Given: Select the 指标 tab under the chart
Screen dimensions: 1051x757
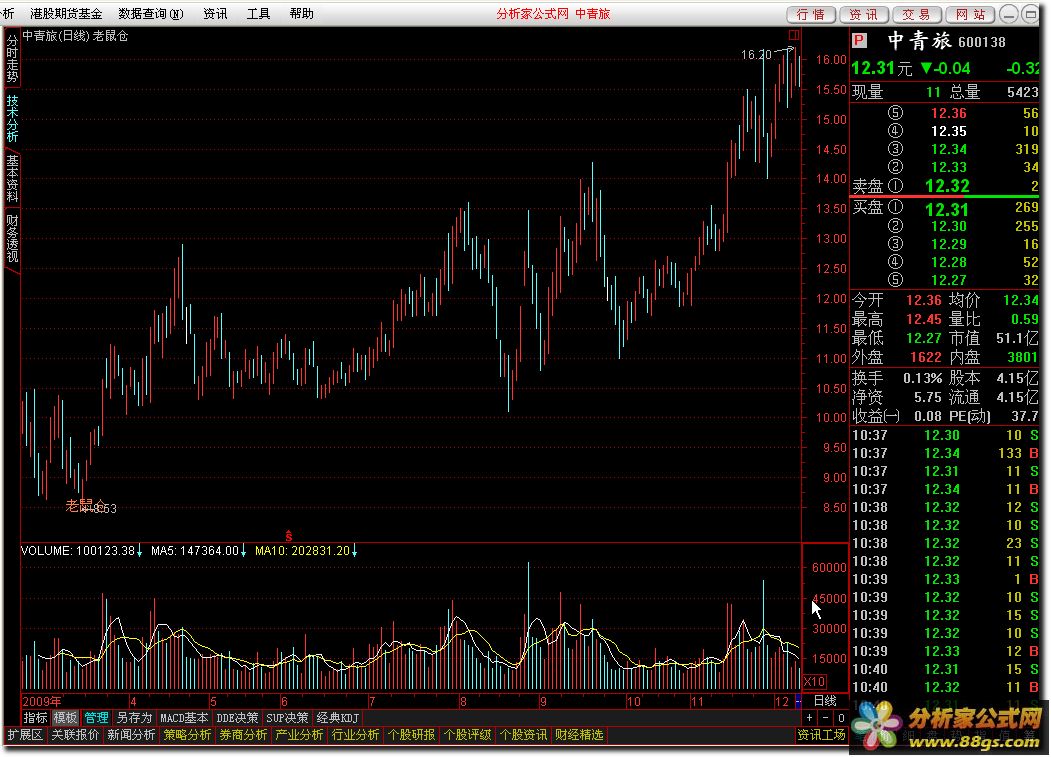Looking at the screenshot, I should click(36, 718).
